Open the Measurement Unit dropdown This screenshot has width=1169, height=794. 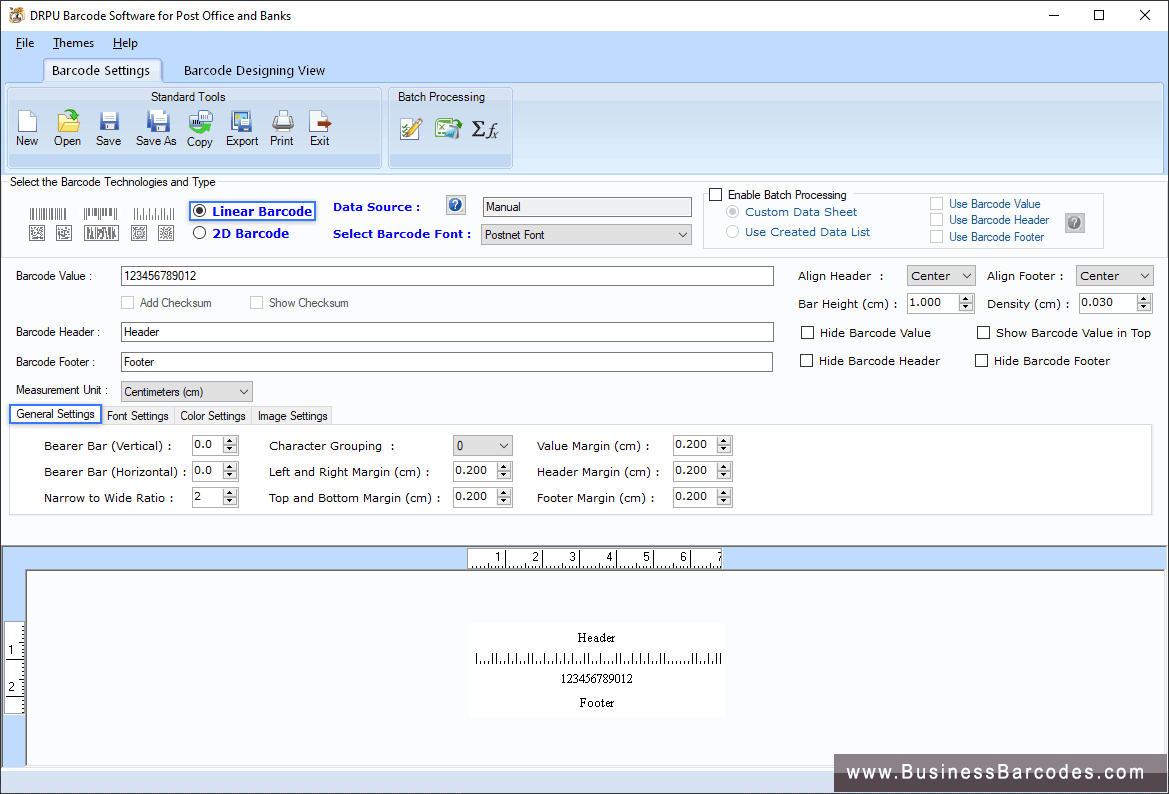click(x=186, y=391)
